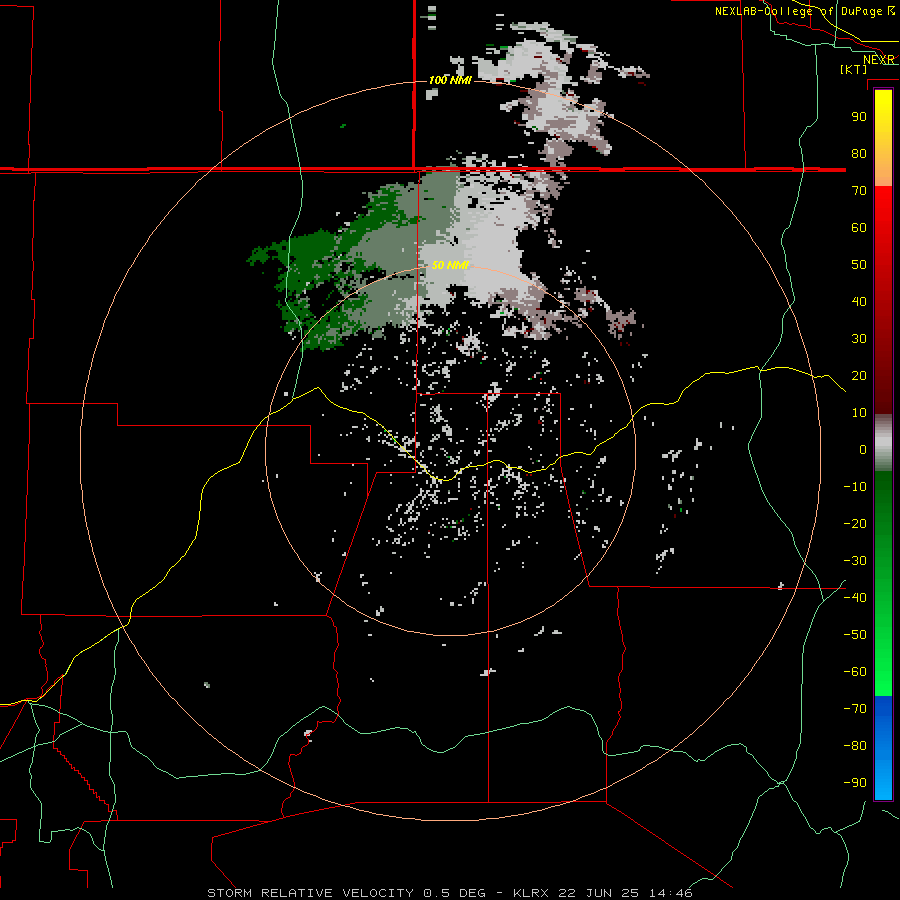The image size is (900, 900).
Task: Click the "60" value on the velocity scale
Action: (x=859, y=227)
